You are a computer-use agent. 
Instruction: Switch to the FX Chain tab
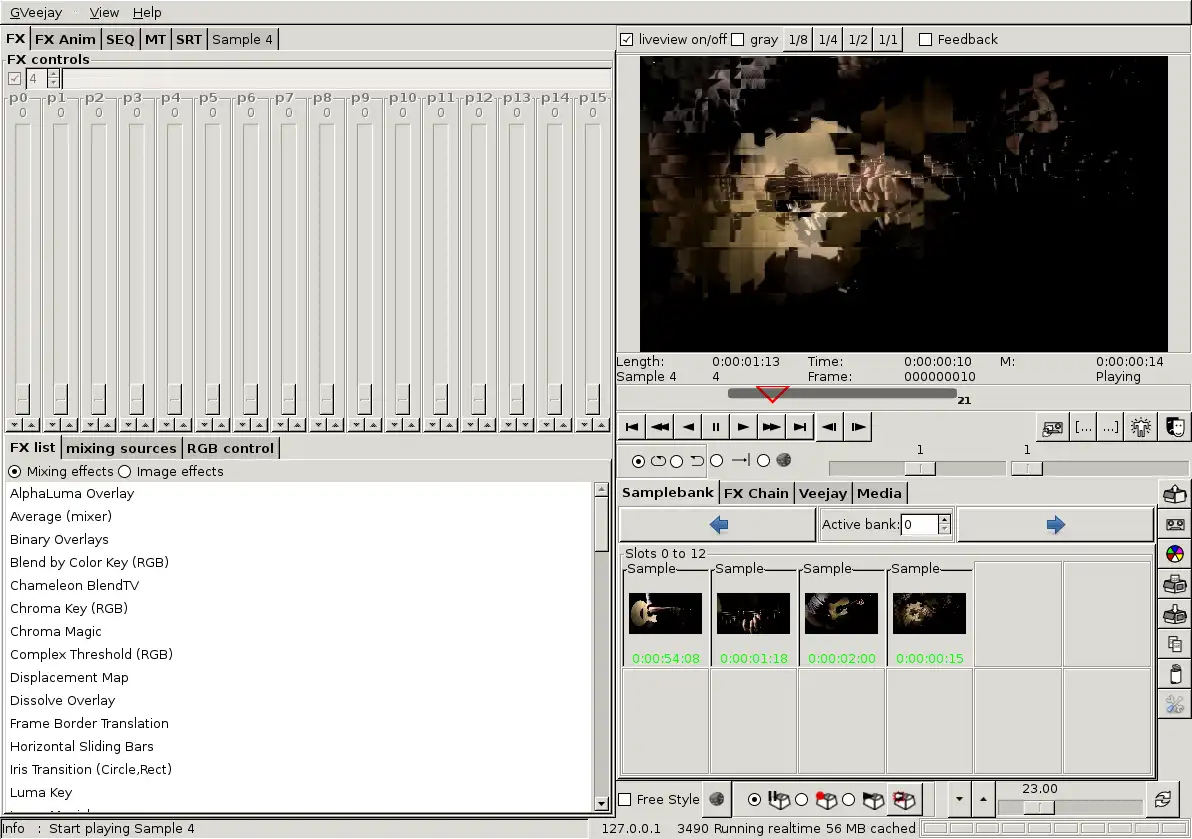[x=756, y=493]
